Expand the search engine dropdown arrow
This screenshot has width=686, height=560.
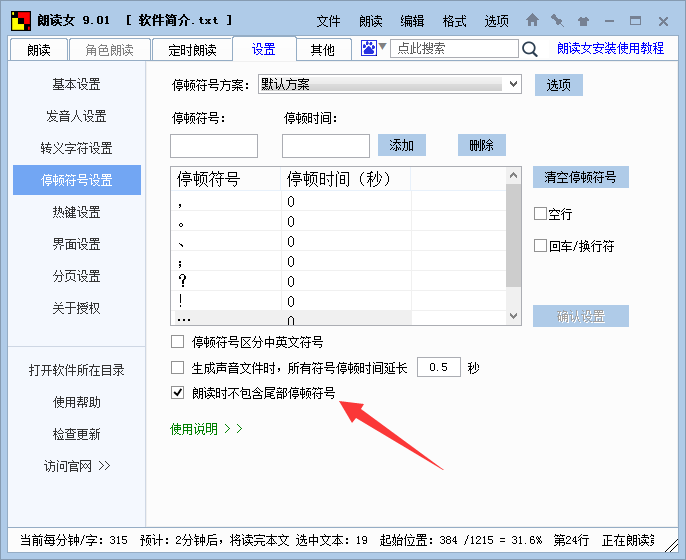(382, 46)
